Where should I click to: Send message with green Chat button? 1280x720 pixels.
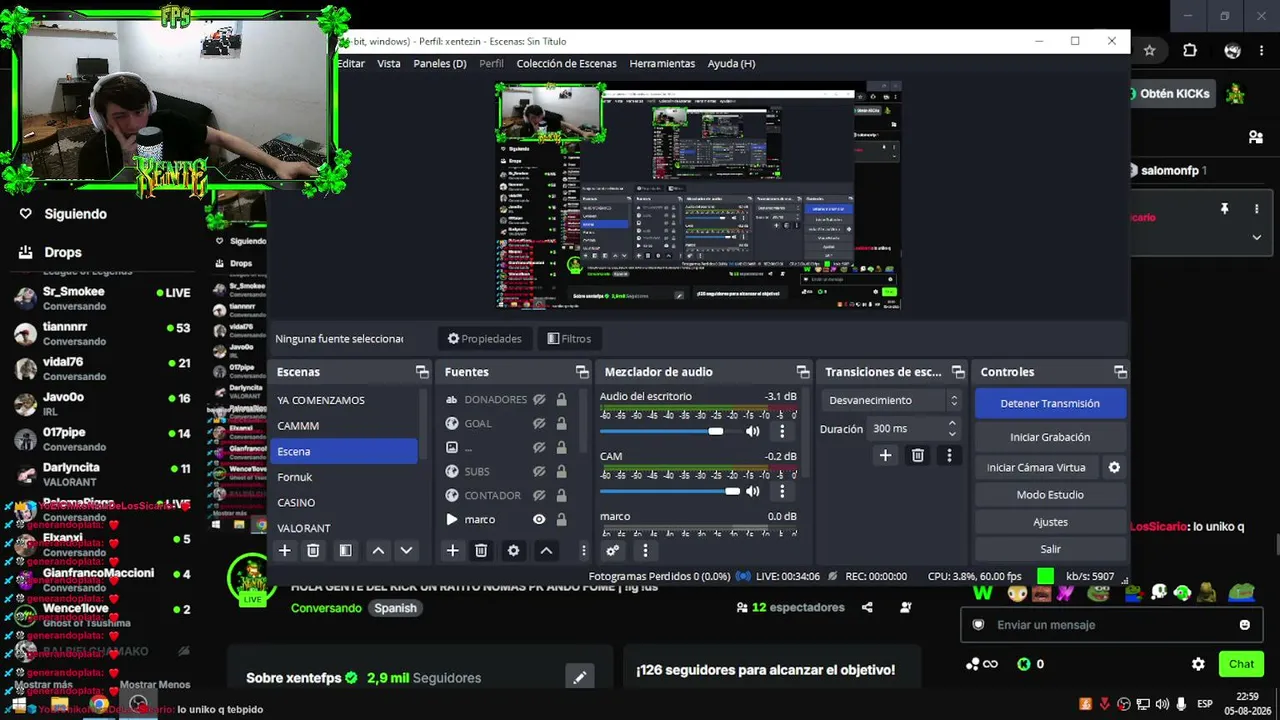[1241, 664]
